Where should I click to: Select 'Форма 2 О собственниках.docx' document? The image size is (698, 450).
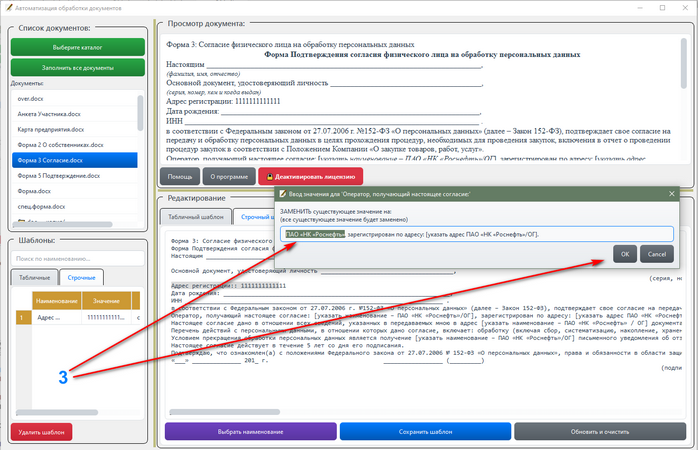point(74,145)
